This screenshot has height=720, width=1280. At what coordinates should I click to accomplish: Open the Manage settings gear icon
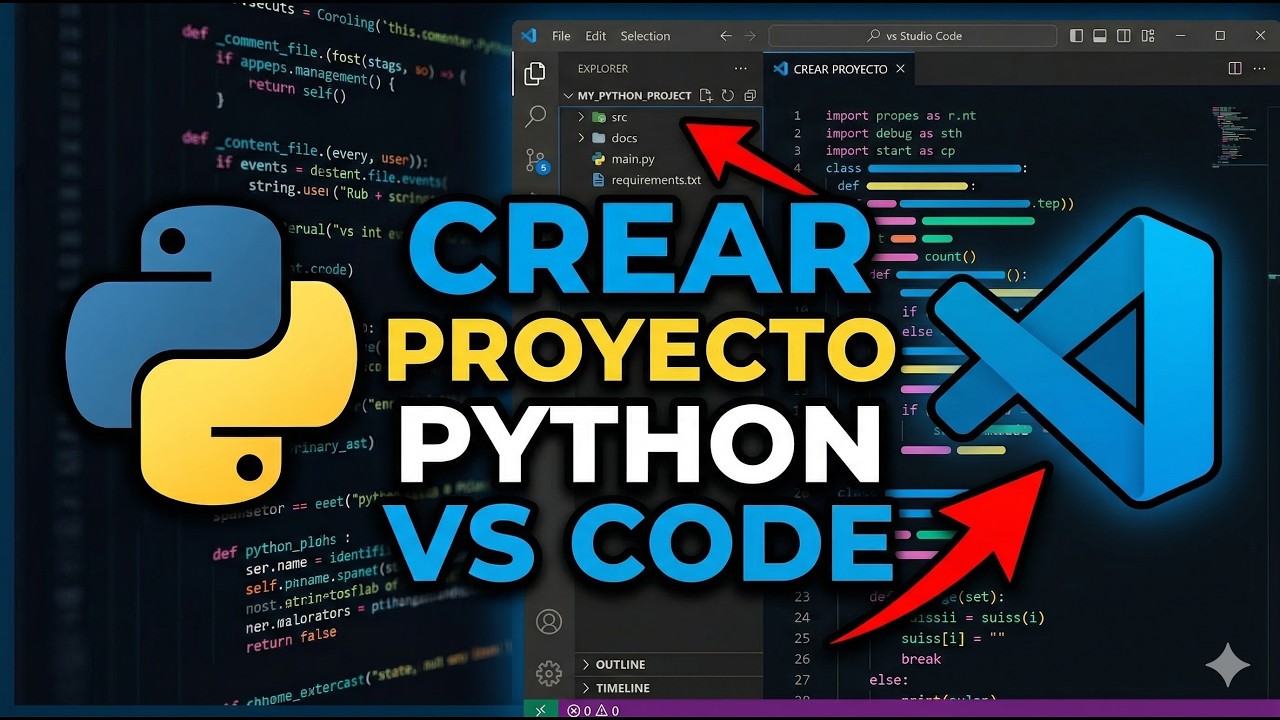pos(549,673)
